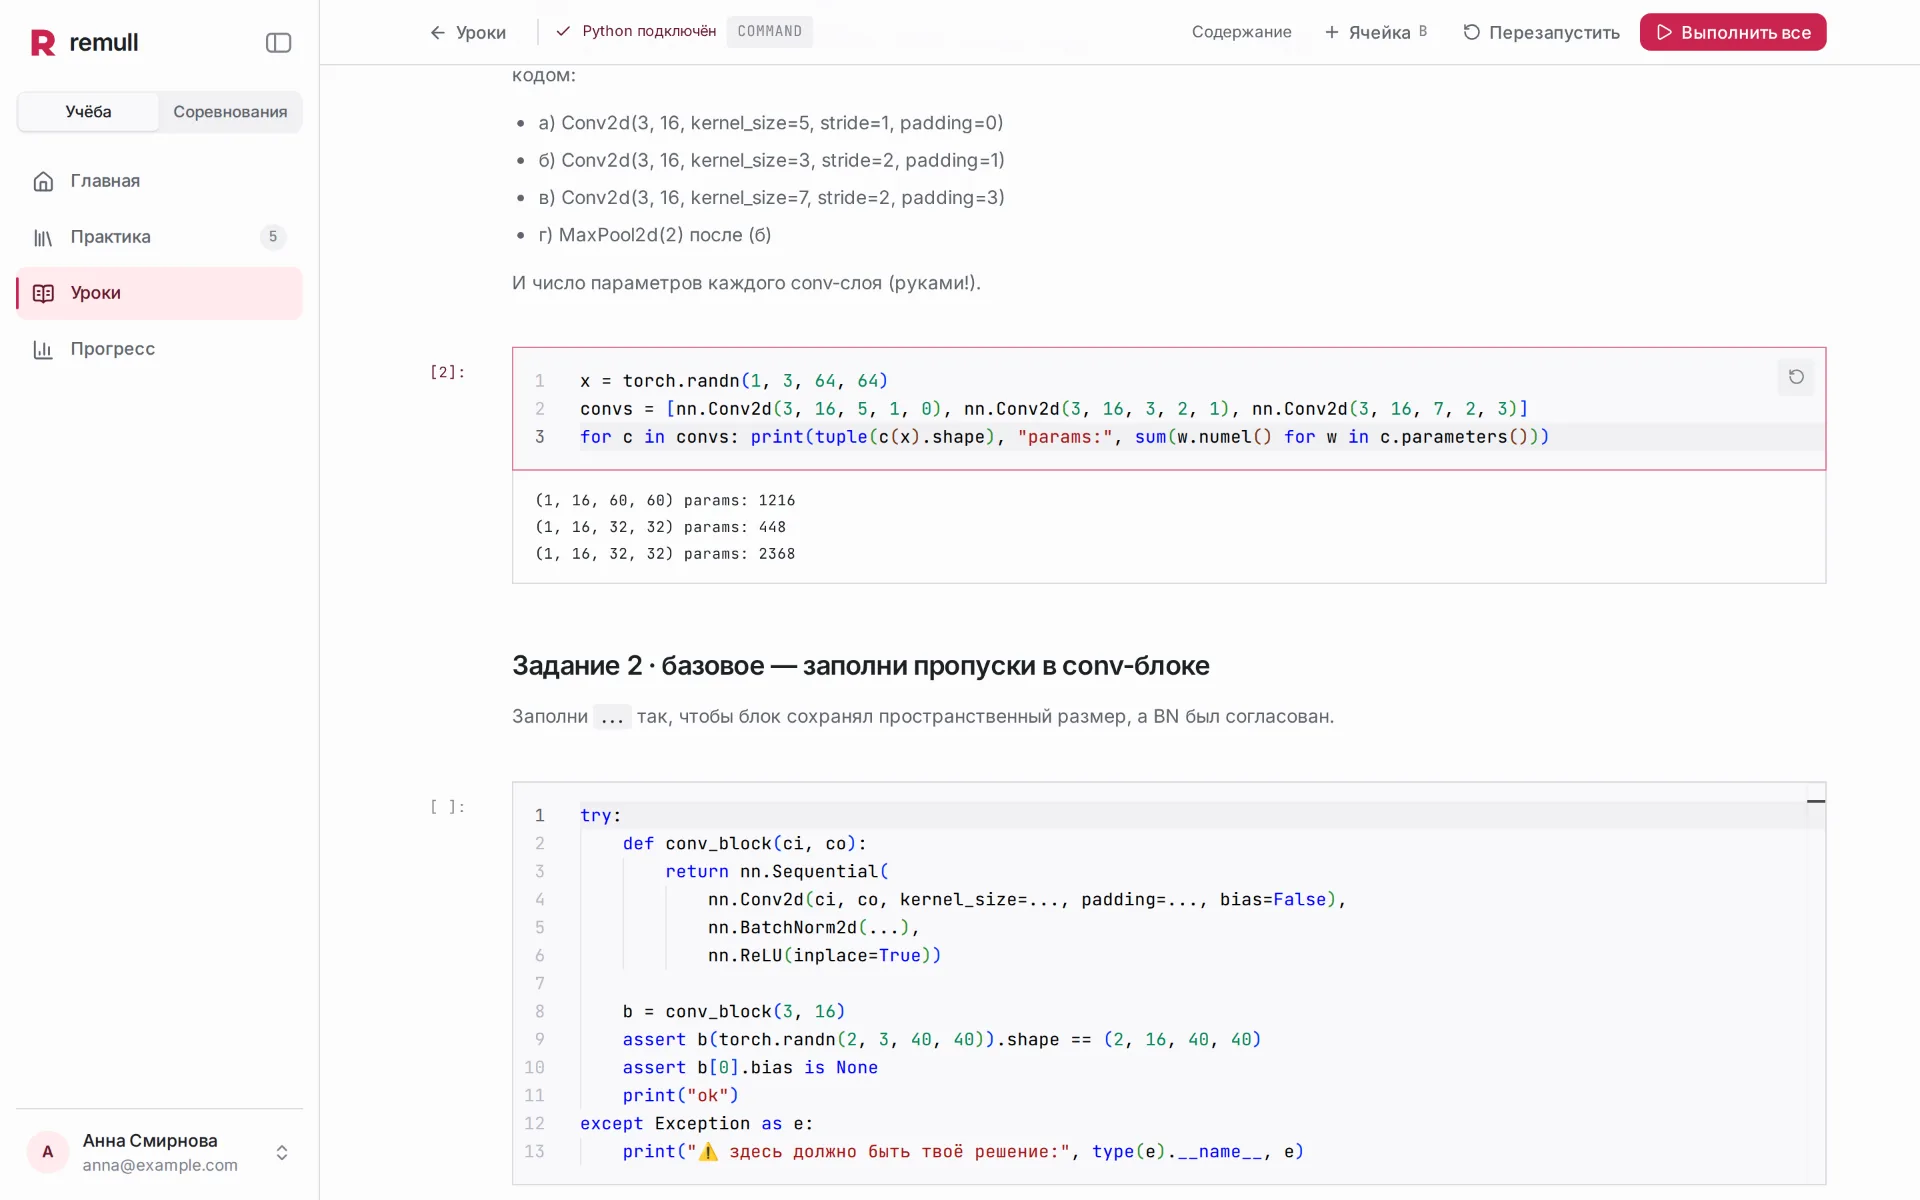The height and width of the screenshot is (1200, 1920).
Task: Click the play icon in Выполнить все
Action: 1664,32
